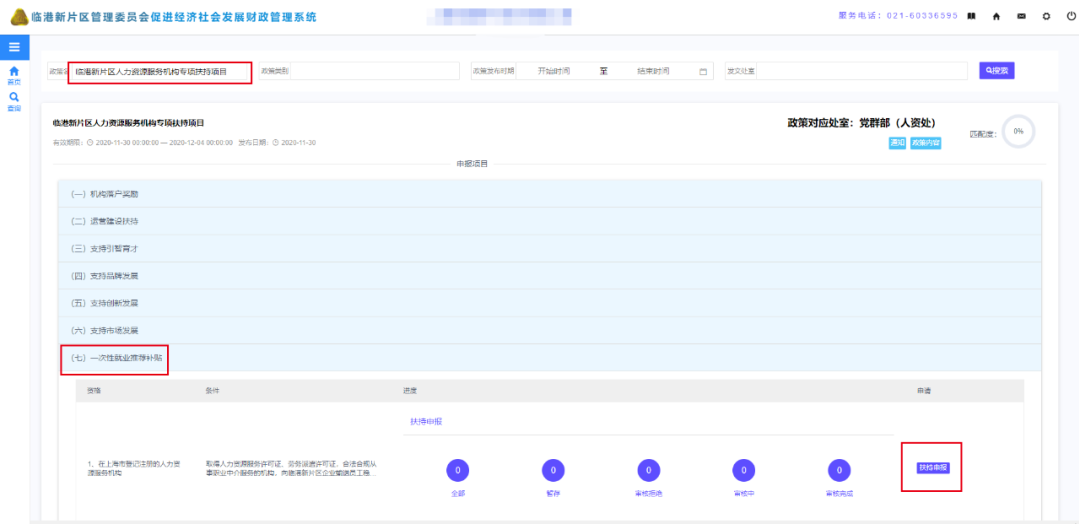This screenshot has width=1079, height=524.
Task: Click the 政策对应处室 department heading
Action: coord(861,123)
